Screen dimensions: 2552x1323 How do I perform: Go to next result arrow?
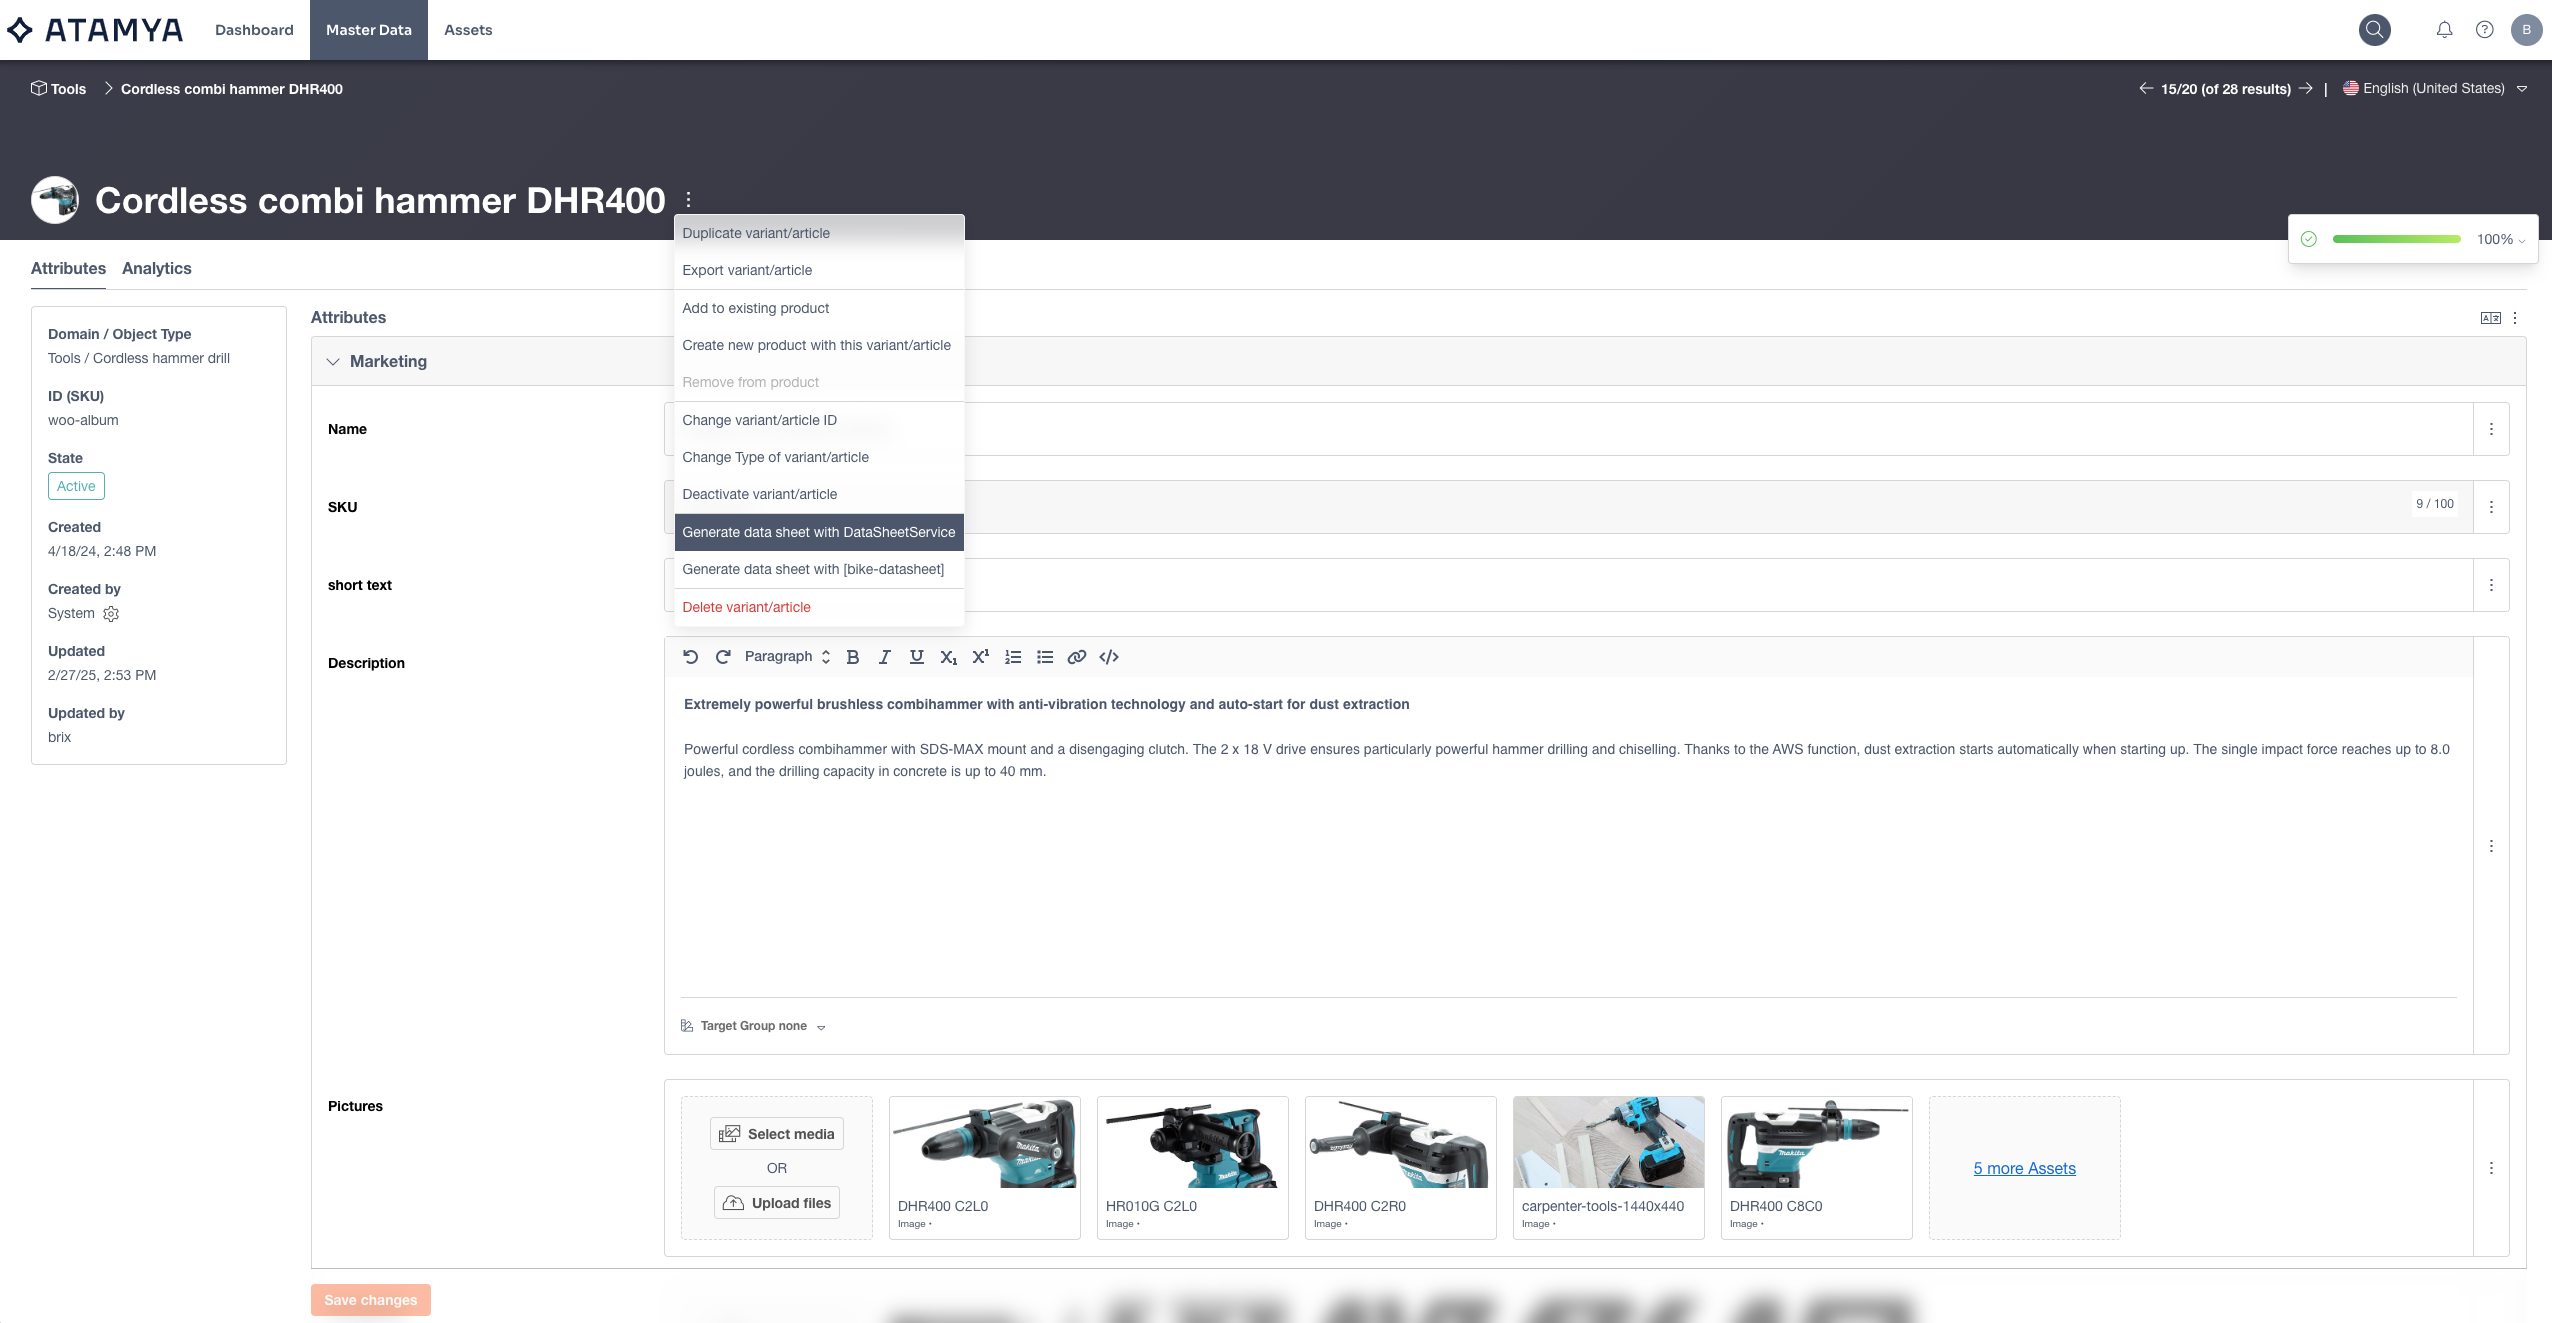pyautogui.click(x=2305, y=88)
